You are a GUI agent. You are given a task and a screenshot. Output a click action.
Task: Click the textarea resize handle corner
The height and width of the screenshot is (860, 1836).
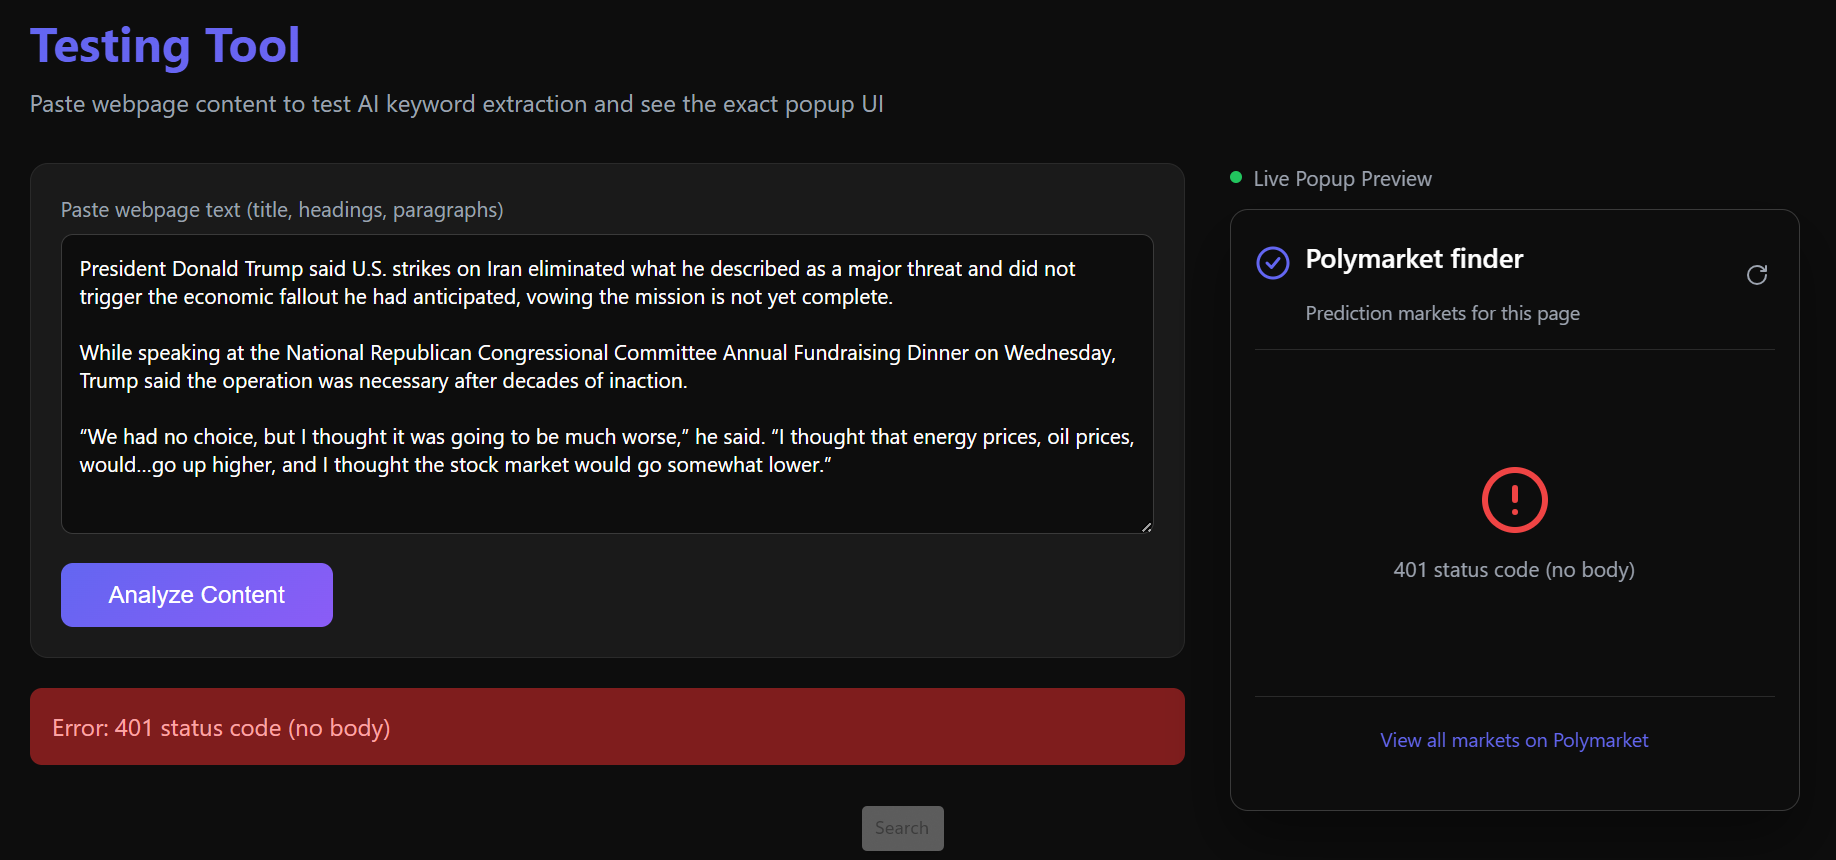point(1146,527)
